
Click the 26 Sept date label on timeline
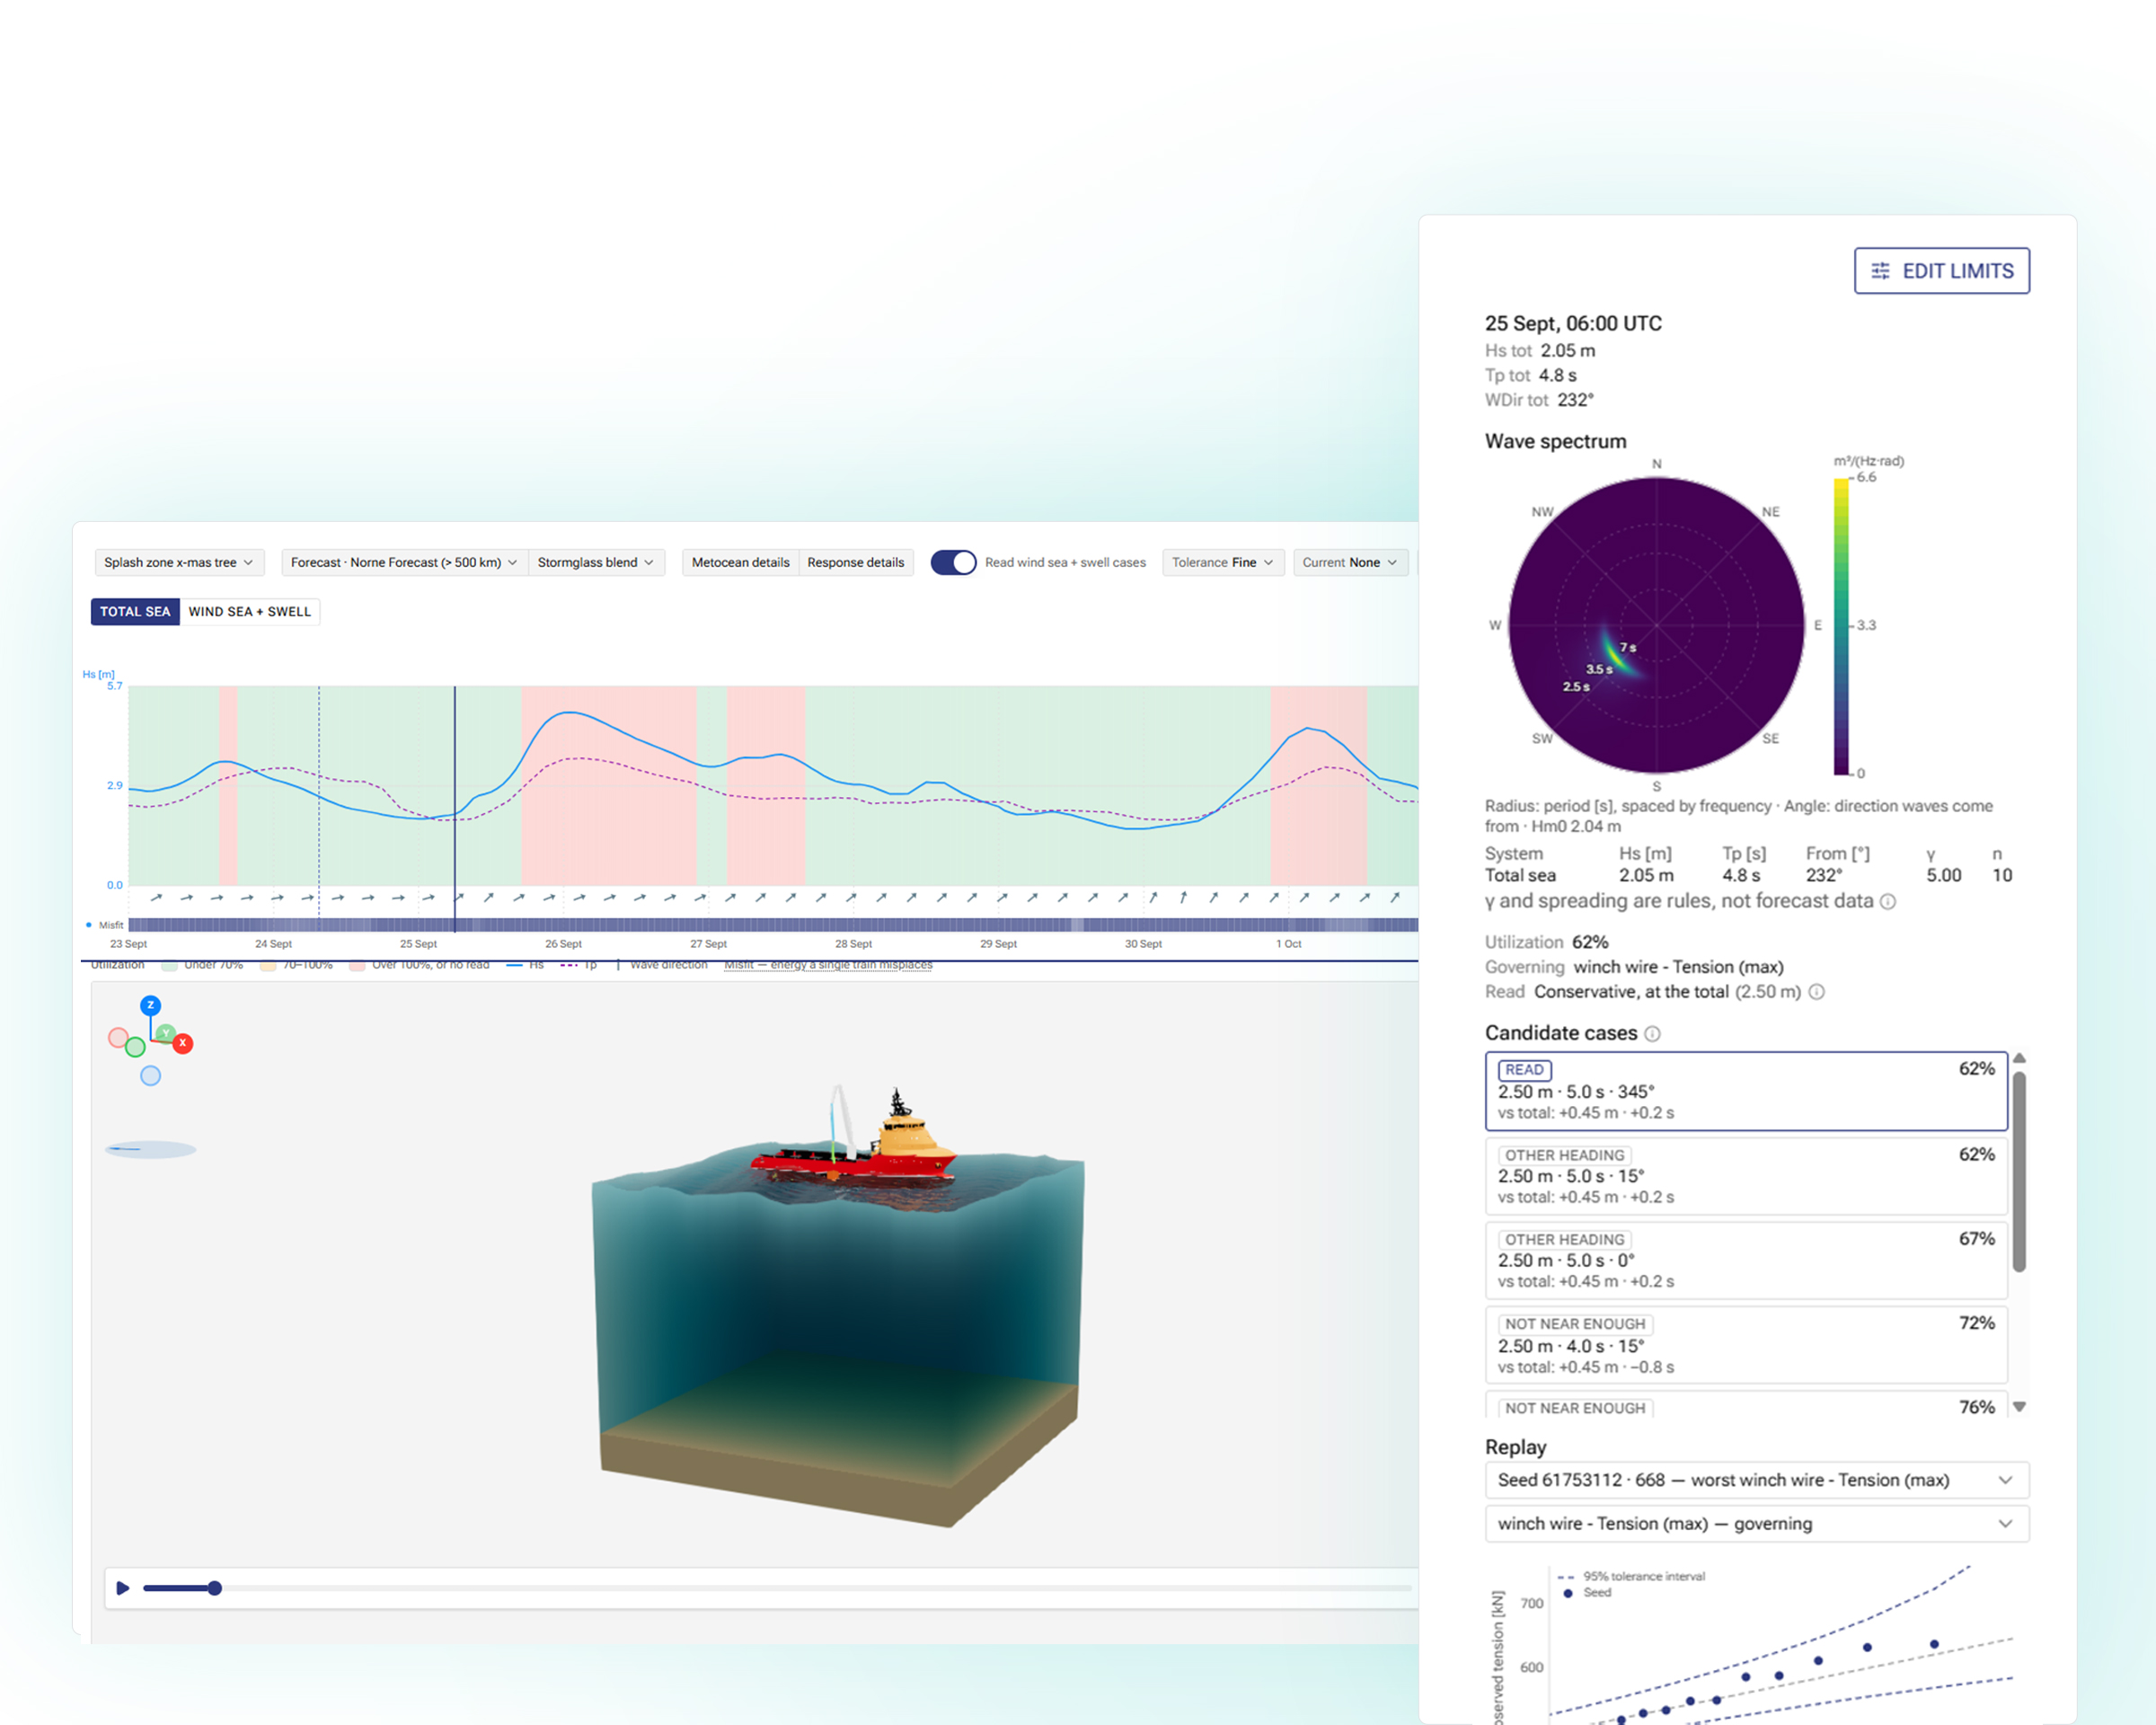pyautogui.click(x=563, y=944)
